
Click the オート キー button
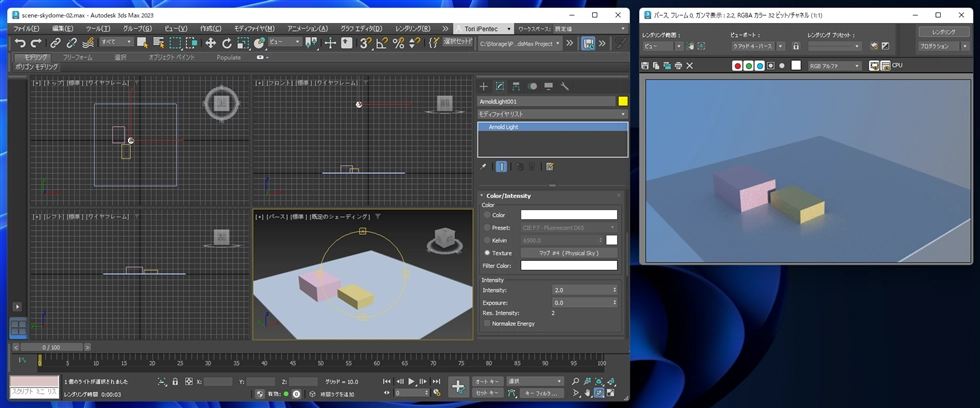[x=488, y=381]
